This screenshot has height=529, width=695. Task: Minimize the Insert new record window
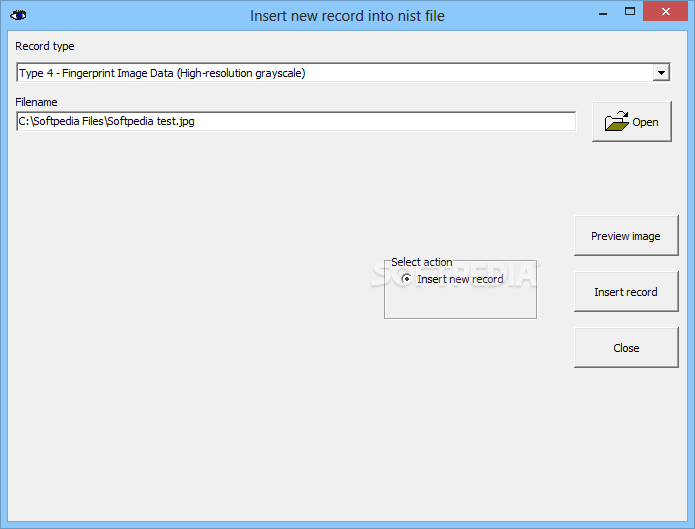pyautogui.click(x=603, y=12)
